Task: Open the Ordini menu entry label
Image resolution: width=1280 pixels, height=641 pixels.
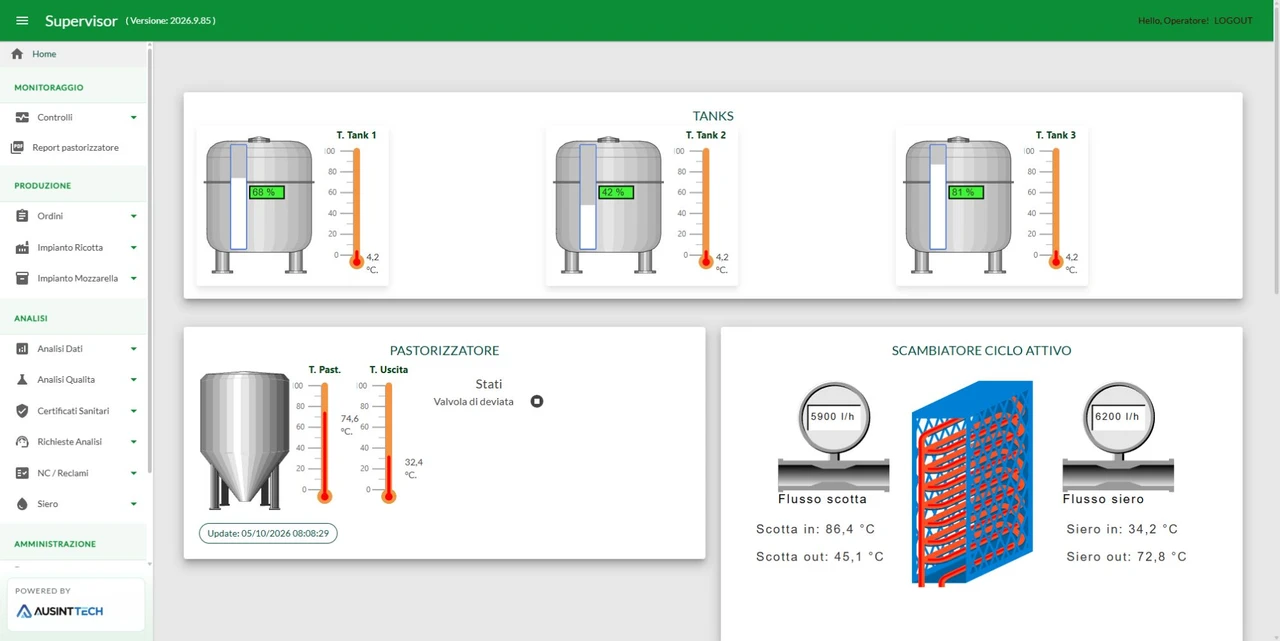Action: tap(50, 216)
